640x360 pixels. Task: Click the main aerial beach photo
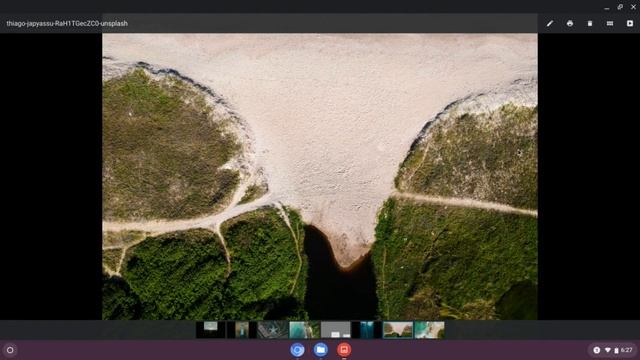[320, 176]
